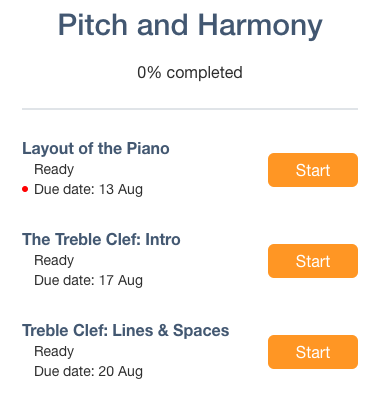The height and width of the screenshot is (395, 381).
Task: Click the word Spaces in third lesson title
Action: [x=201, y=331]
